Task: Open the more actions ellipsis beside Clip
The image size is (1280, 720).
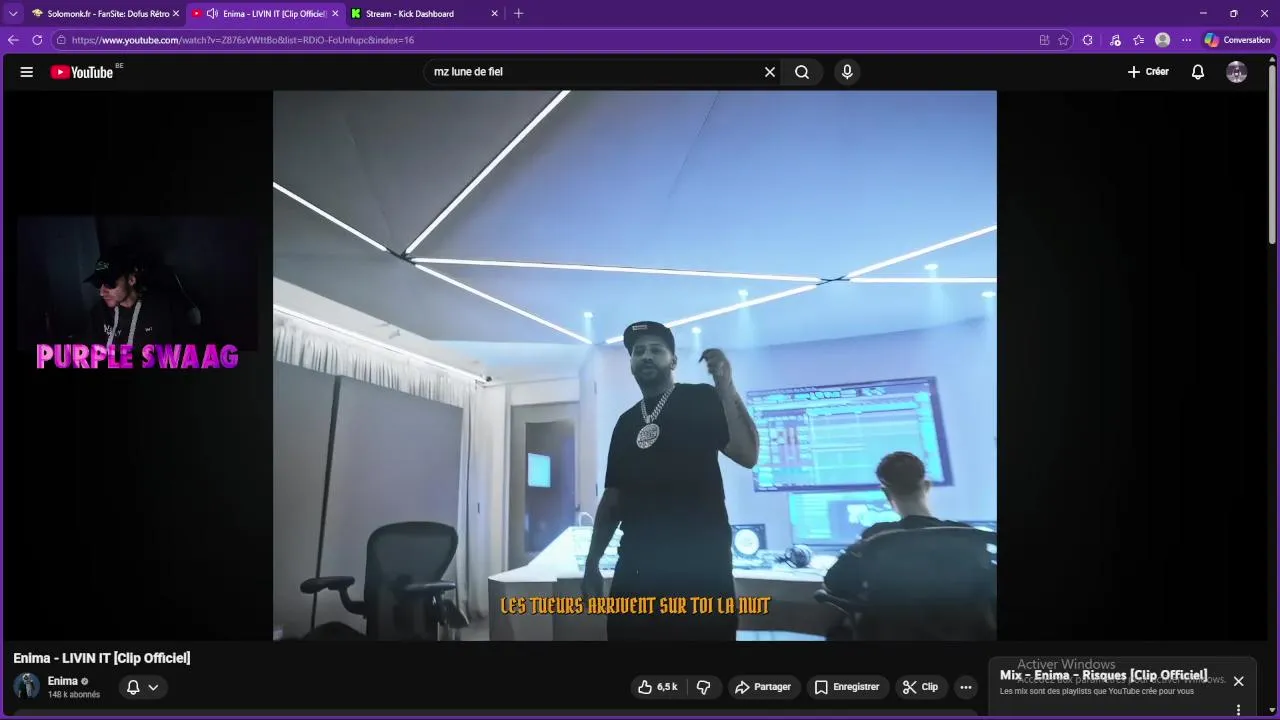Action: click(965, 687)
